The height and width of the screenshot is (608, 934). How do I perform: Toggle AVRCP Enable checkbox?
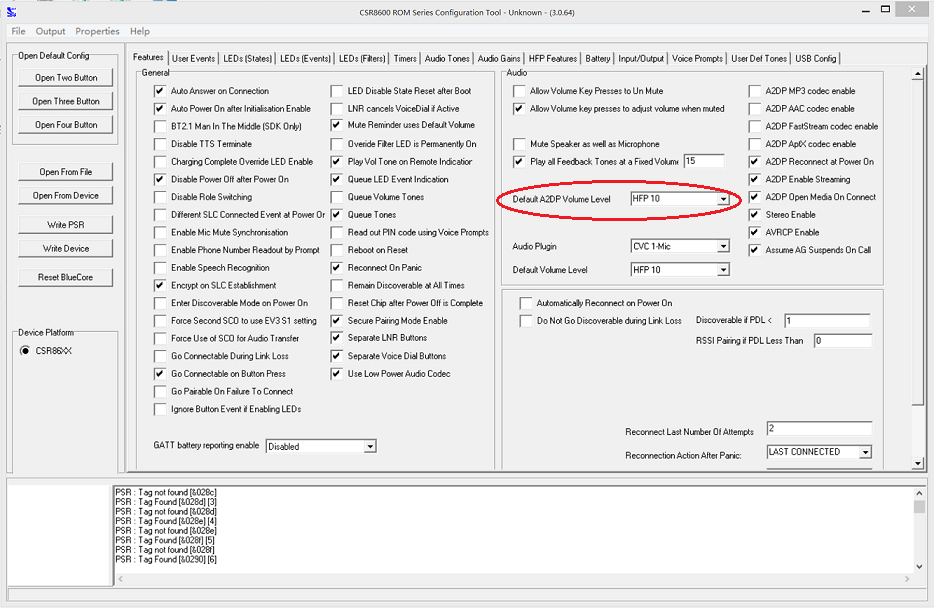[x=755, y=232]
